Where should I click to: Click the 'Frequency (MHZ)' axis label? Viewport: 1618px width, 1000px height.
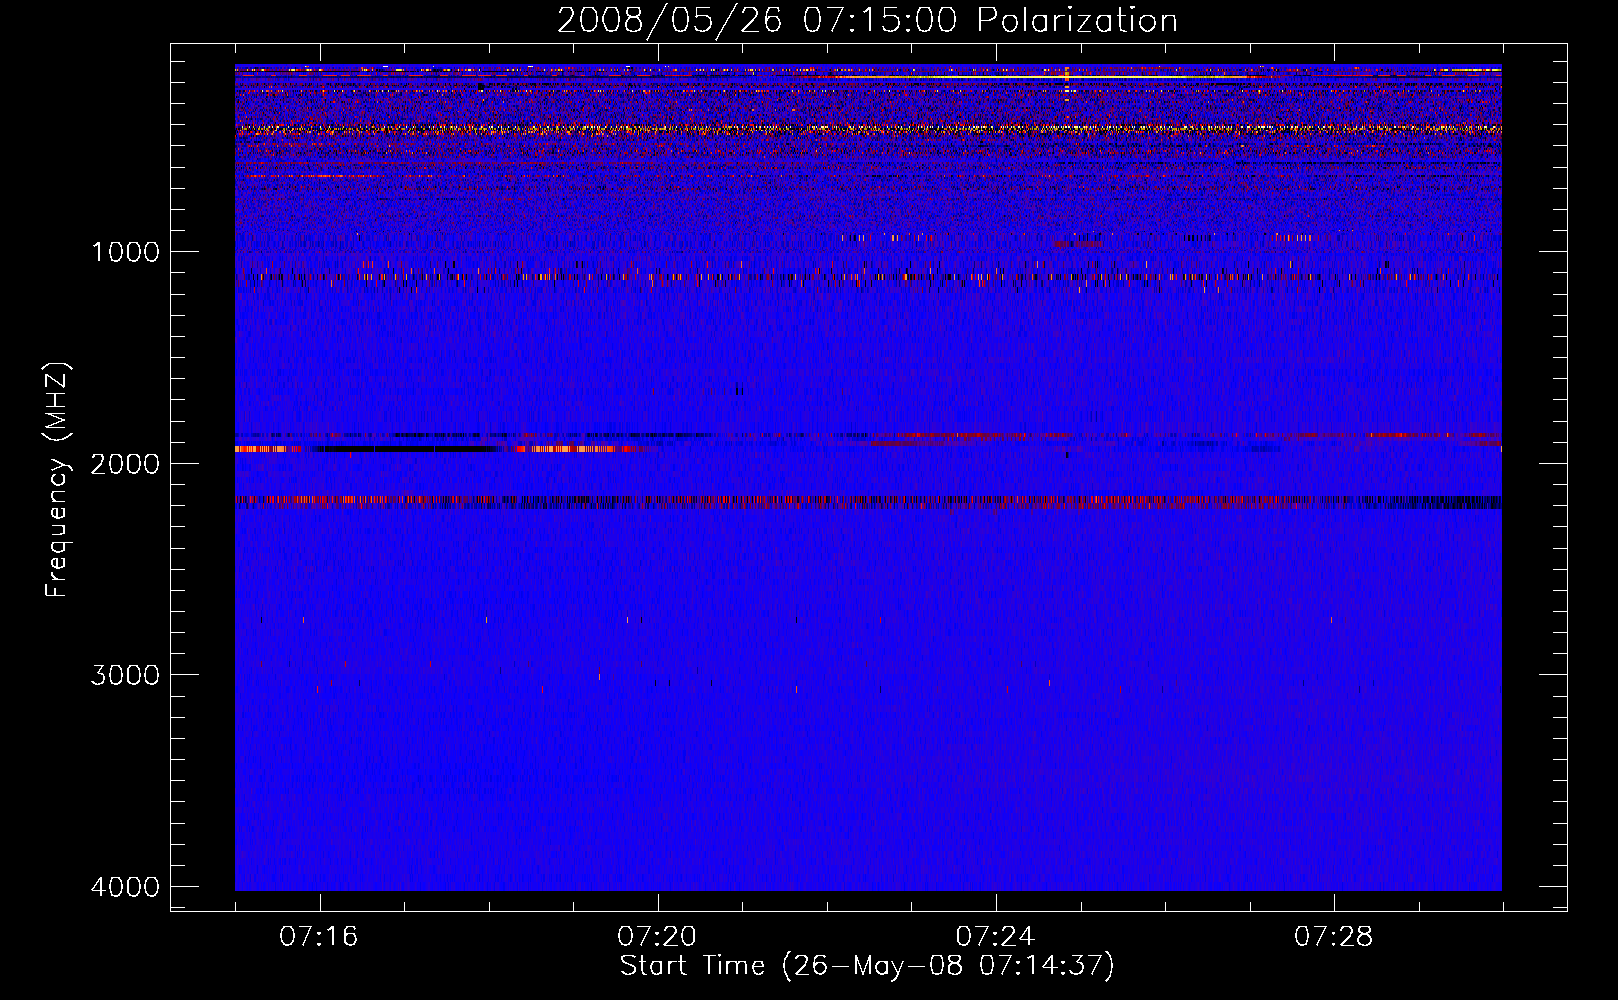click(x=58, y=480)
